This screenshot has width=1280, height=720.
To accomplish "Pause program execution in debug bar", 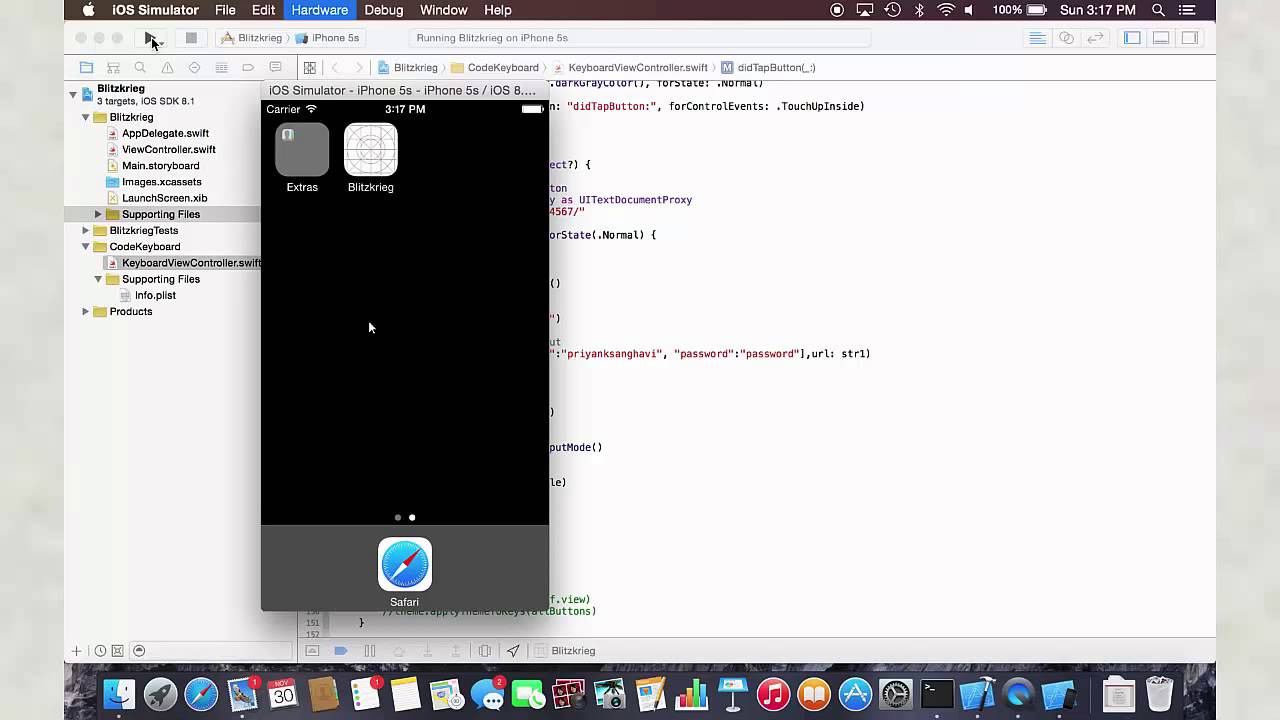I will click(x=369, y=651).
